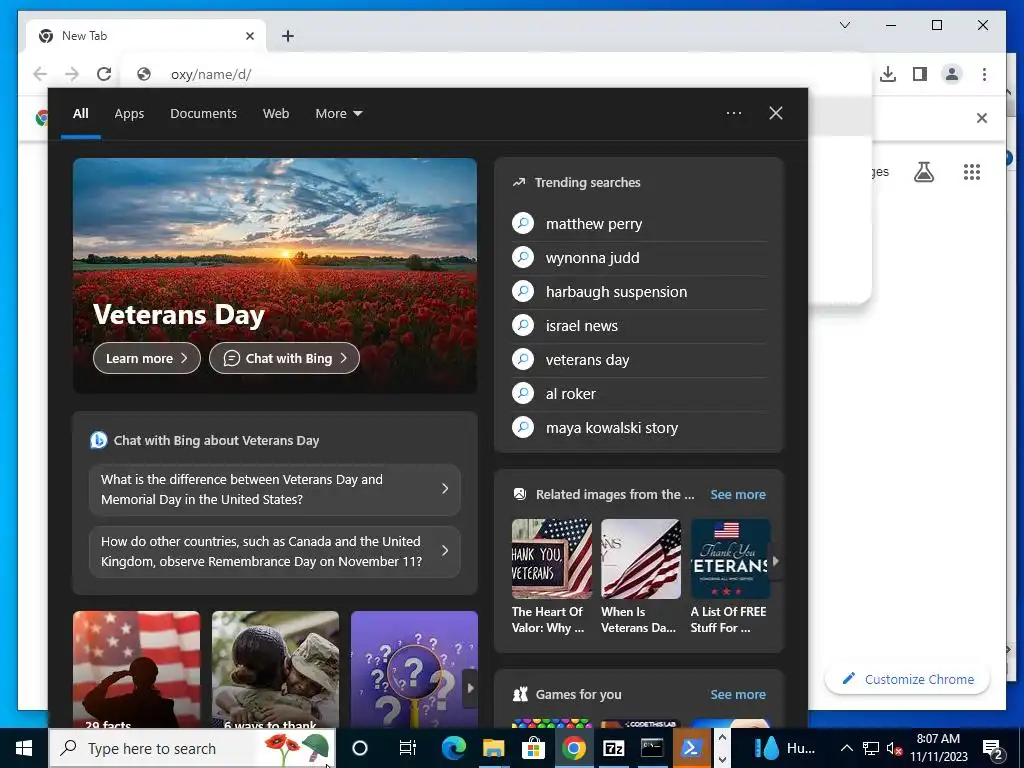The height and width of the screenshot is (768, 1024).
Task: Switch to the Web search tab
Action: click(x=276, y=114)
